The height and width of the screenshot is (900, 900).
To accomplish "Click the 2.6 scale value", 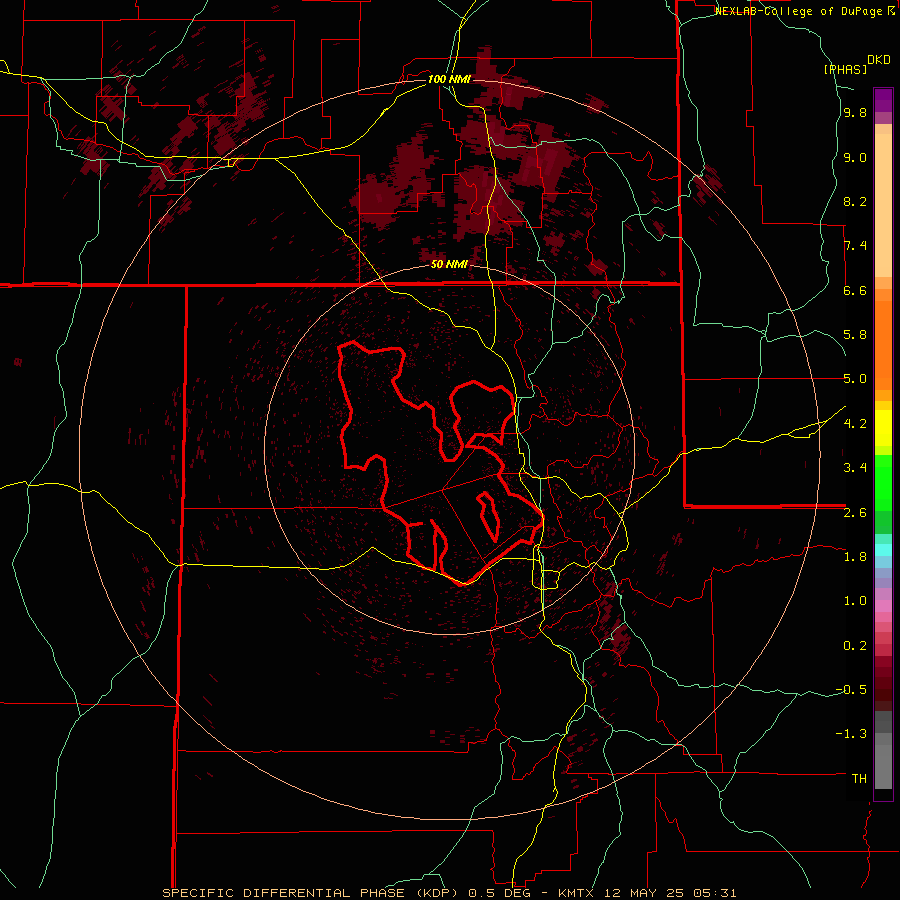I will click(855, 513).
